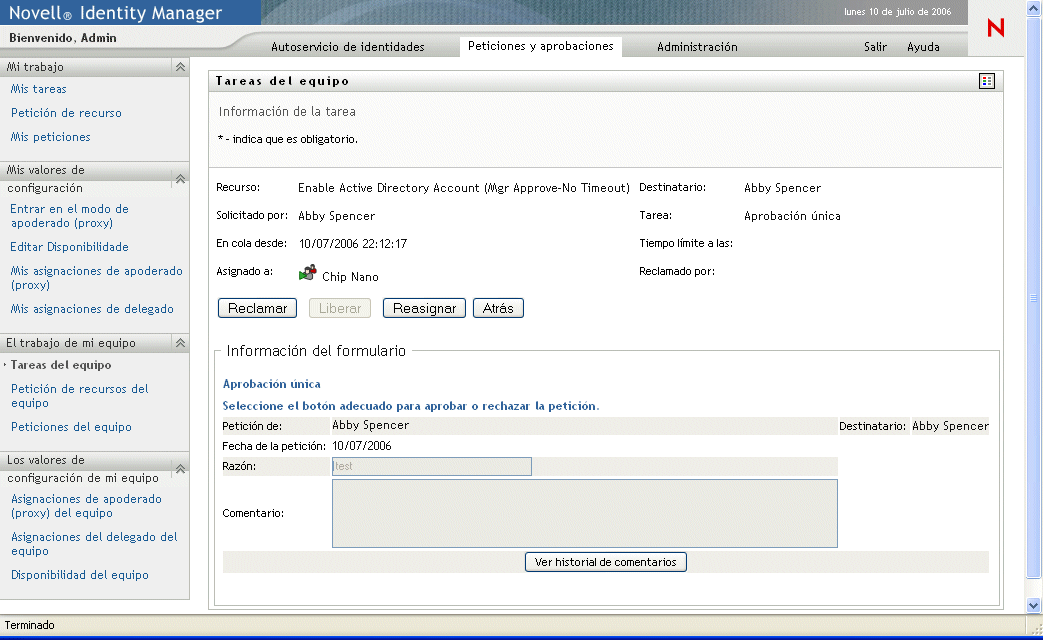Click the Reasignar button
Viewport: 1043px width, 640px height.
(x=424, y=308)
